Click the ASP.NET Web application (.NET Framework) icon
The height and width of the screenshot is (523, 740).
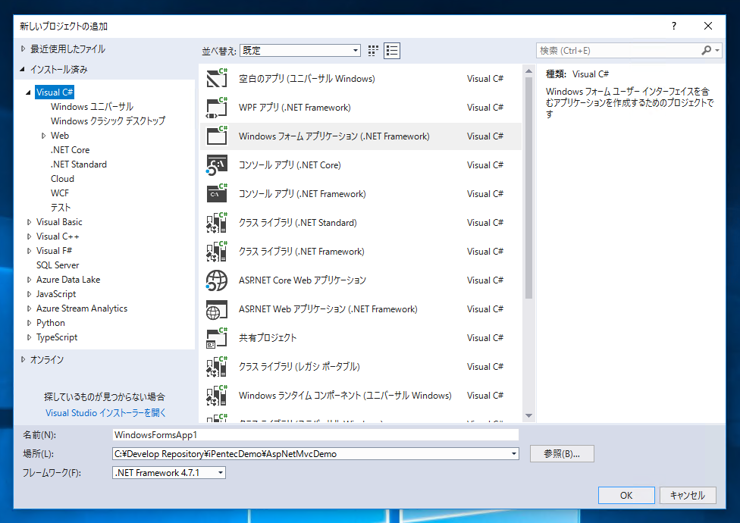(x=217, y=309)
